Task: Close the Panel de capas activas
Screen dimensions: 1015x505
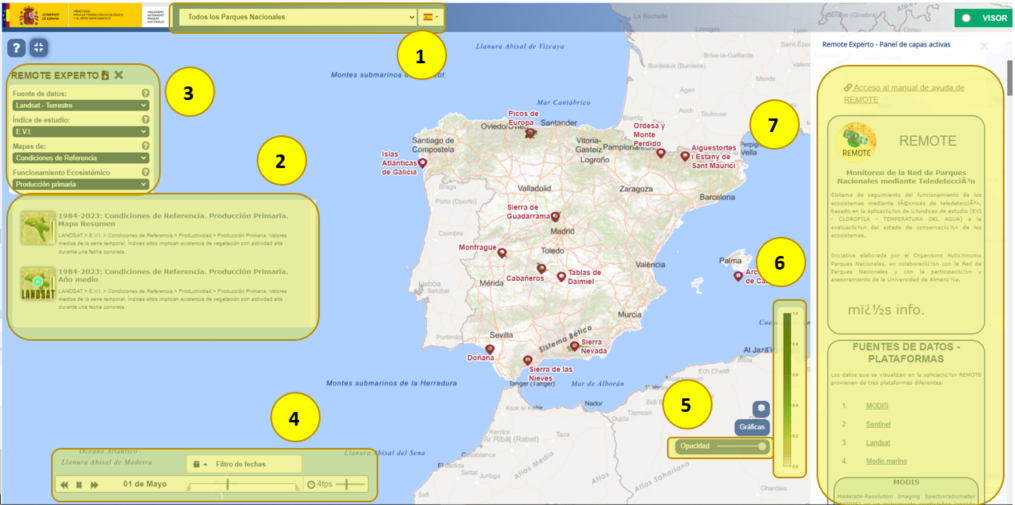Action: (x=985, y=46)
